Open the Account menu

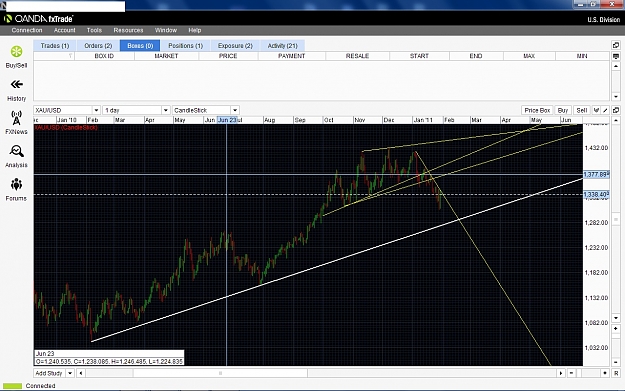pyautogui.click(x=65, y=30)
